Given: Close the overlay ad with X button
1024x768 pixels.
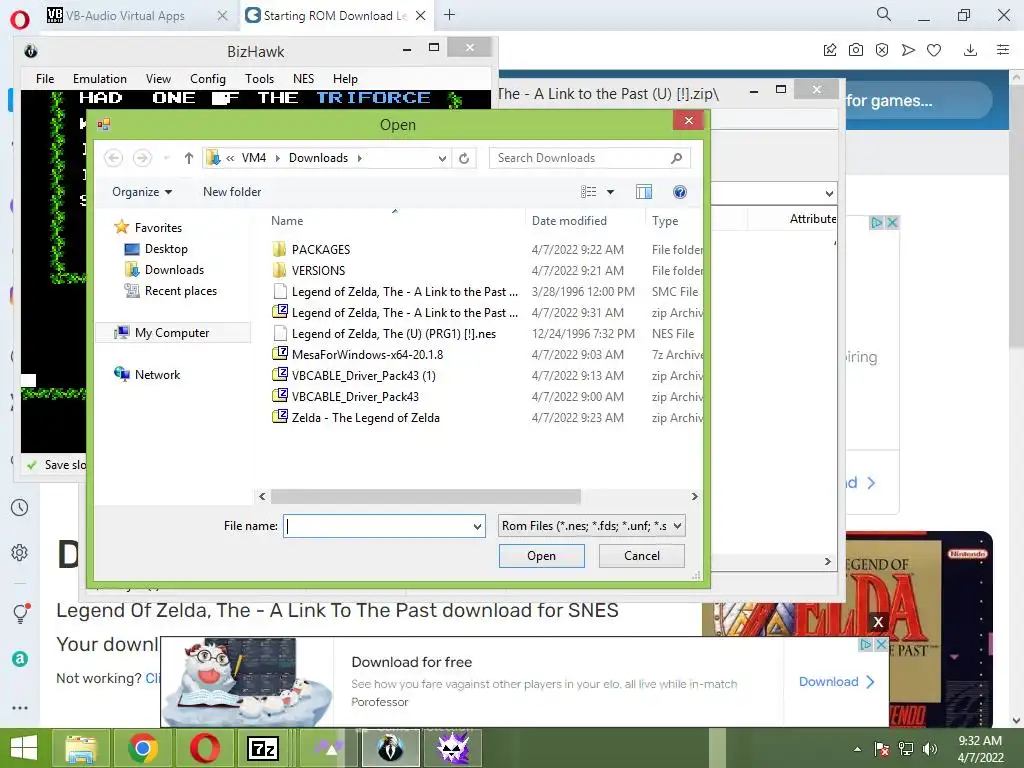Looking at the screenshot, I should [878, 622].
